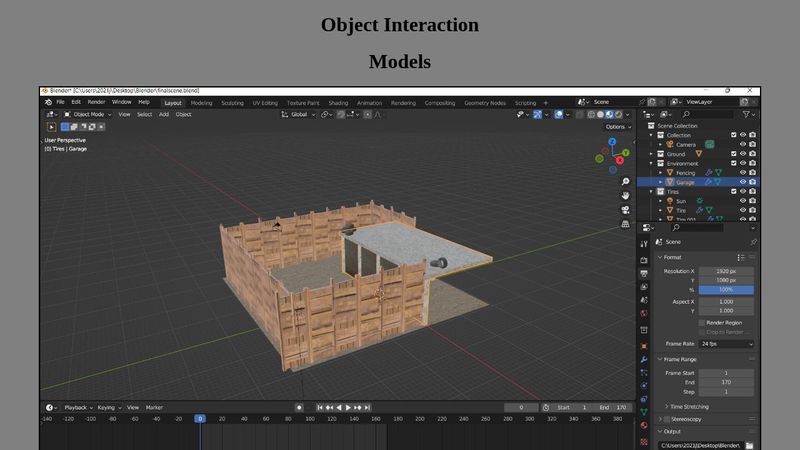This screenshot has width=800, height=450.
Task: Open the Playback menu in timeline
Action: point(78,408)
